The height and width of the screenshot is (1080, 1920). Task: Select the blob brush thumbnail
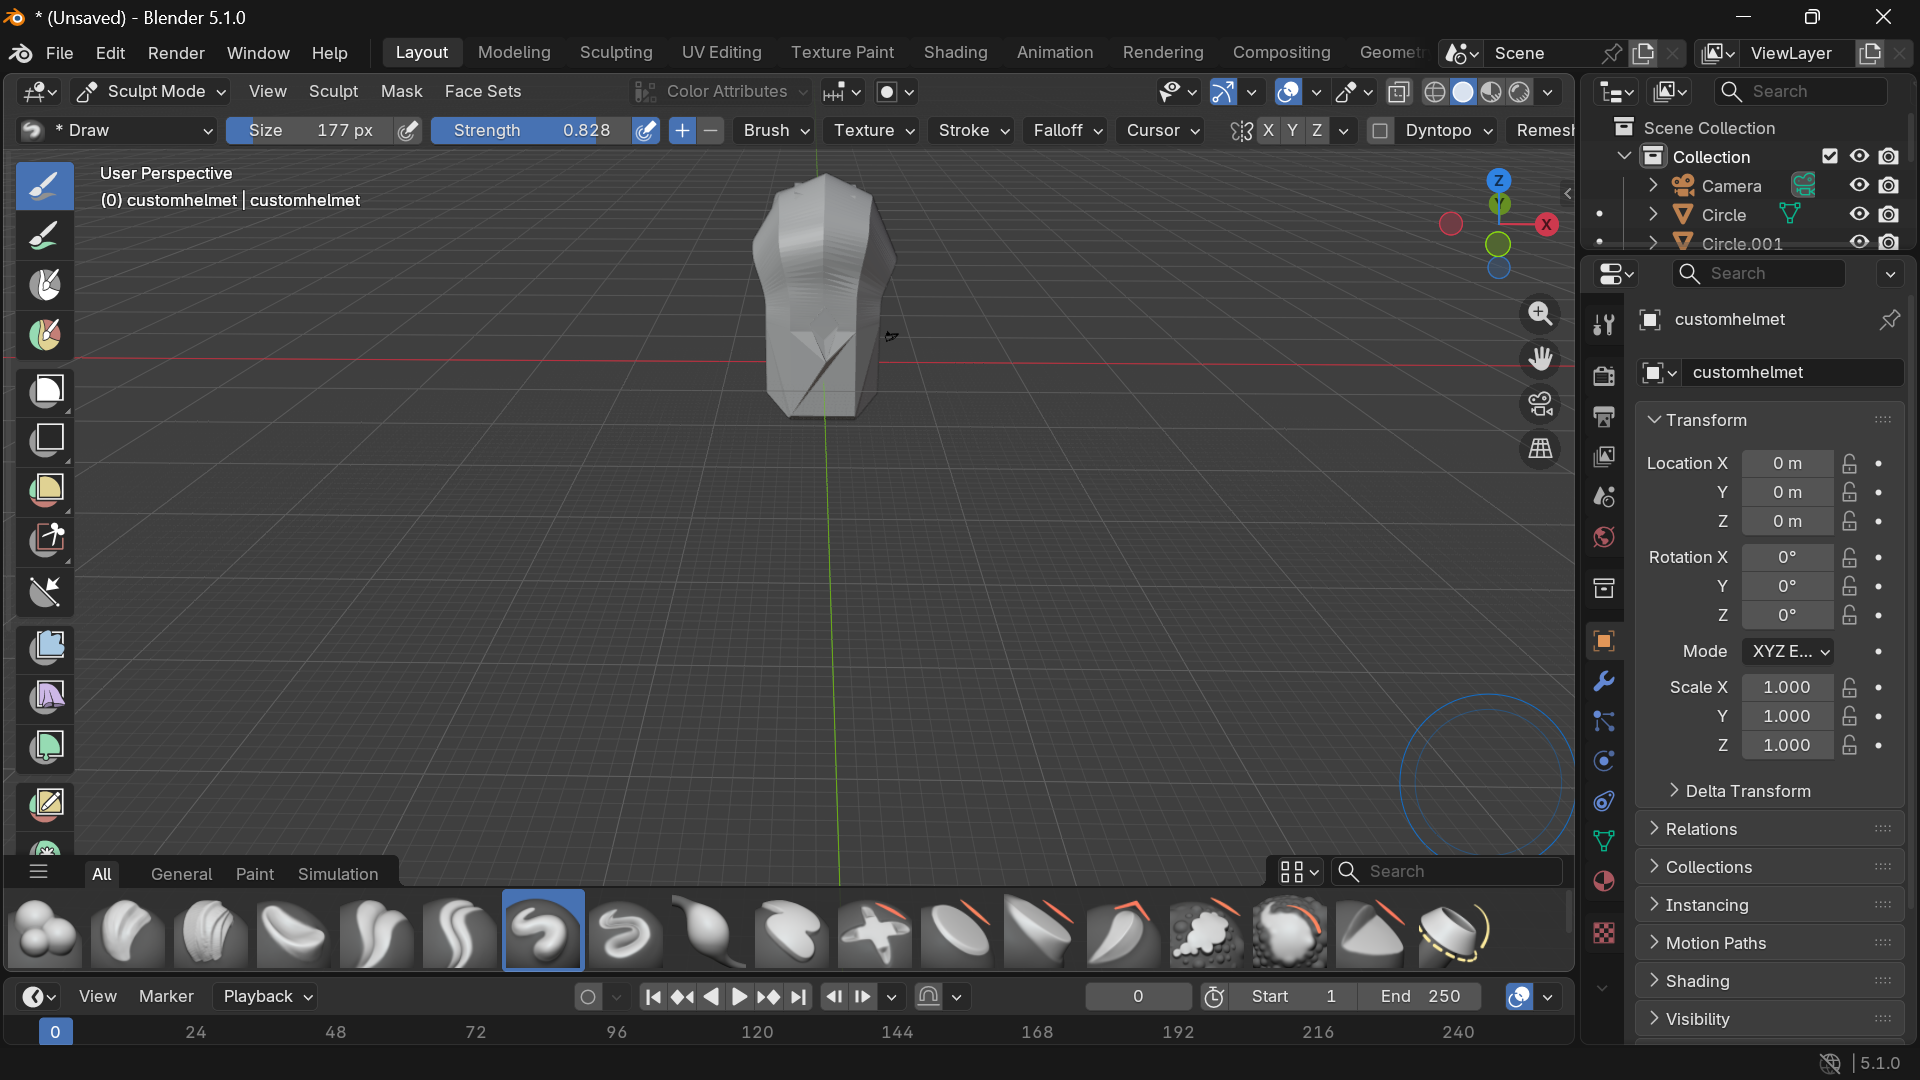click(43, 931)
